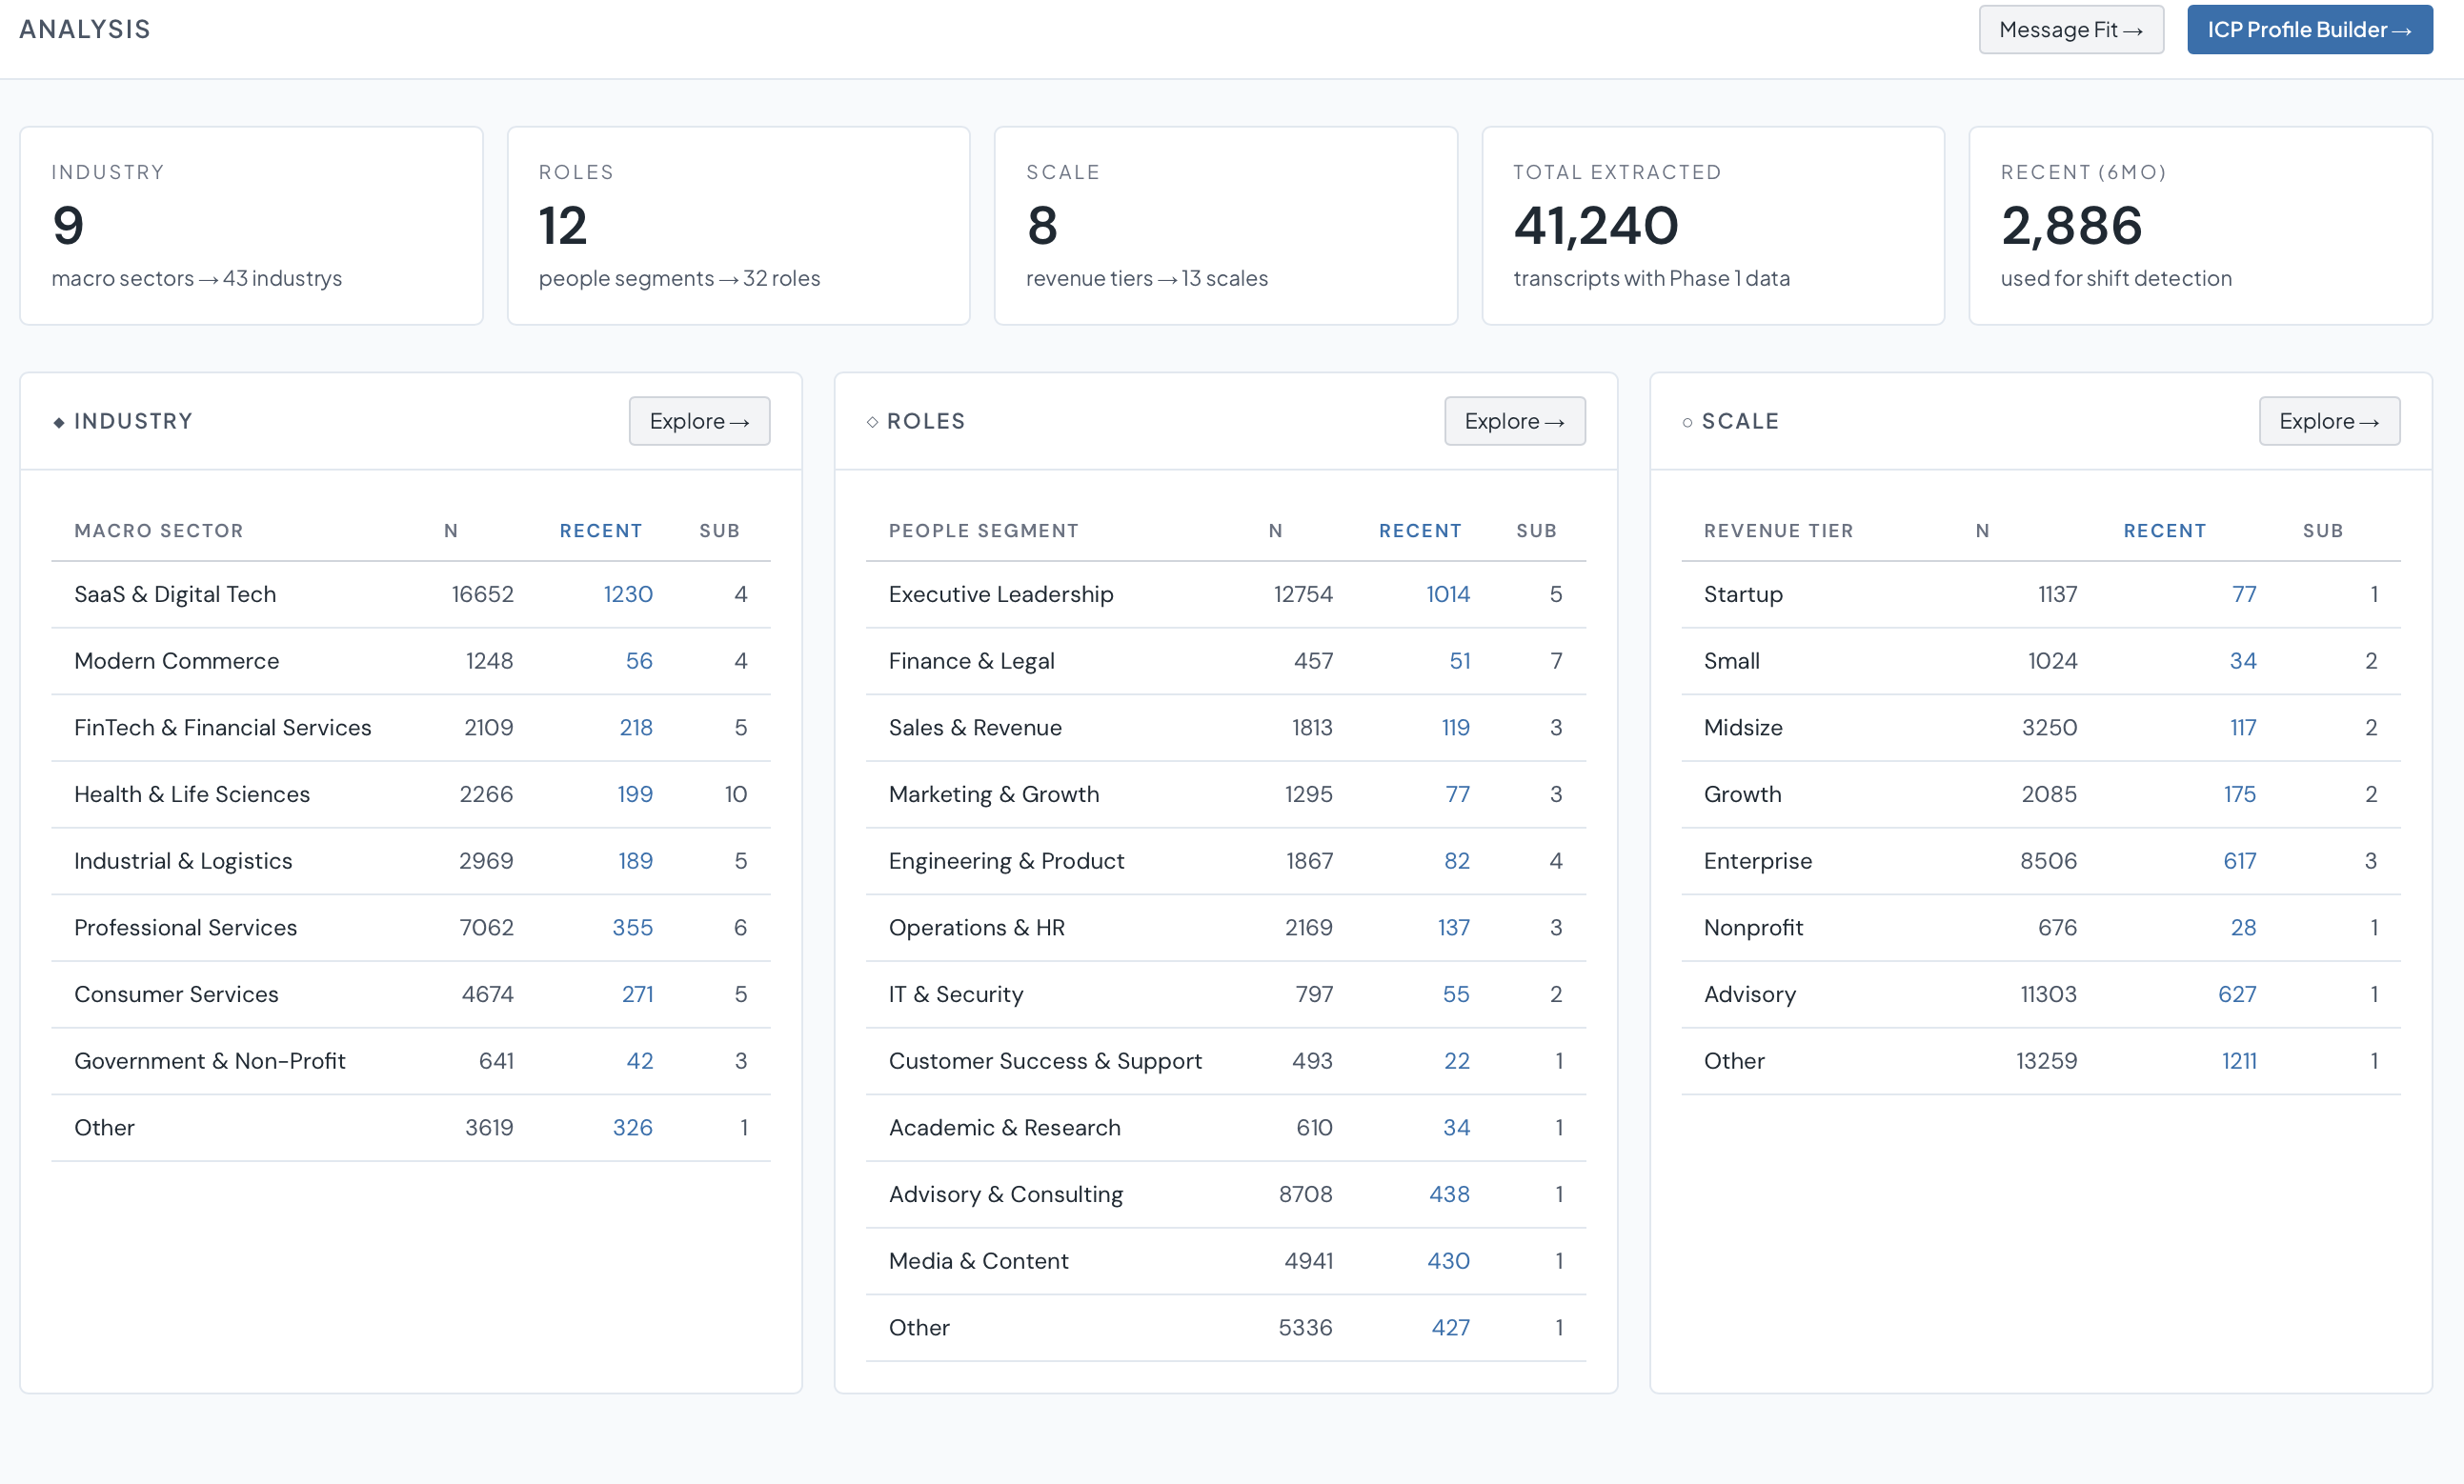Select the Consumer Services row
Image resolution: width=2464 pixels, height=1484 pixels.
[x=411, y=994]
